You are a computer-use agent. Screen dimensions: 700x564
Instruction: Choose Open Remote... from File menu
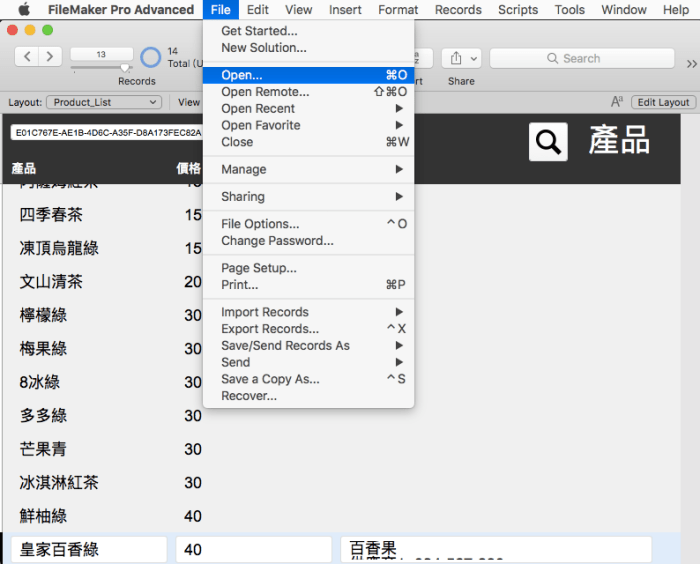point(265,92)
